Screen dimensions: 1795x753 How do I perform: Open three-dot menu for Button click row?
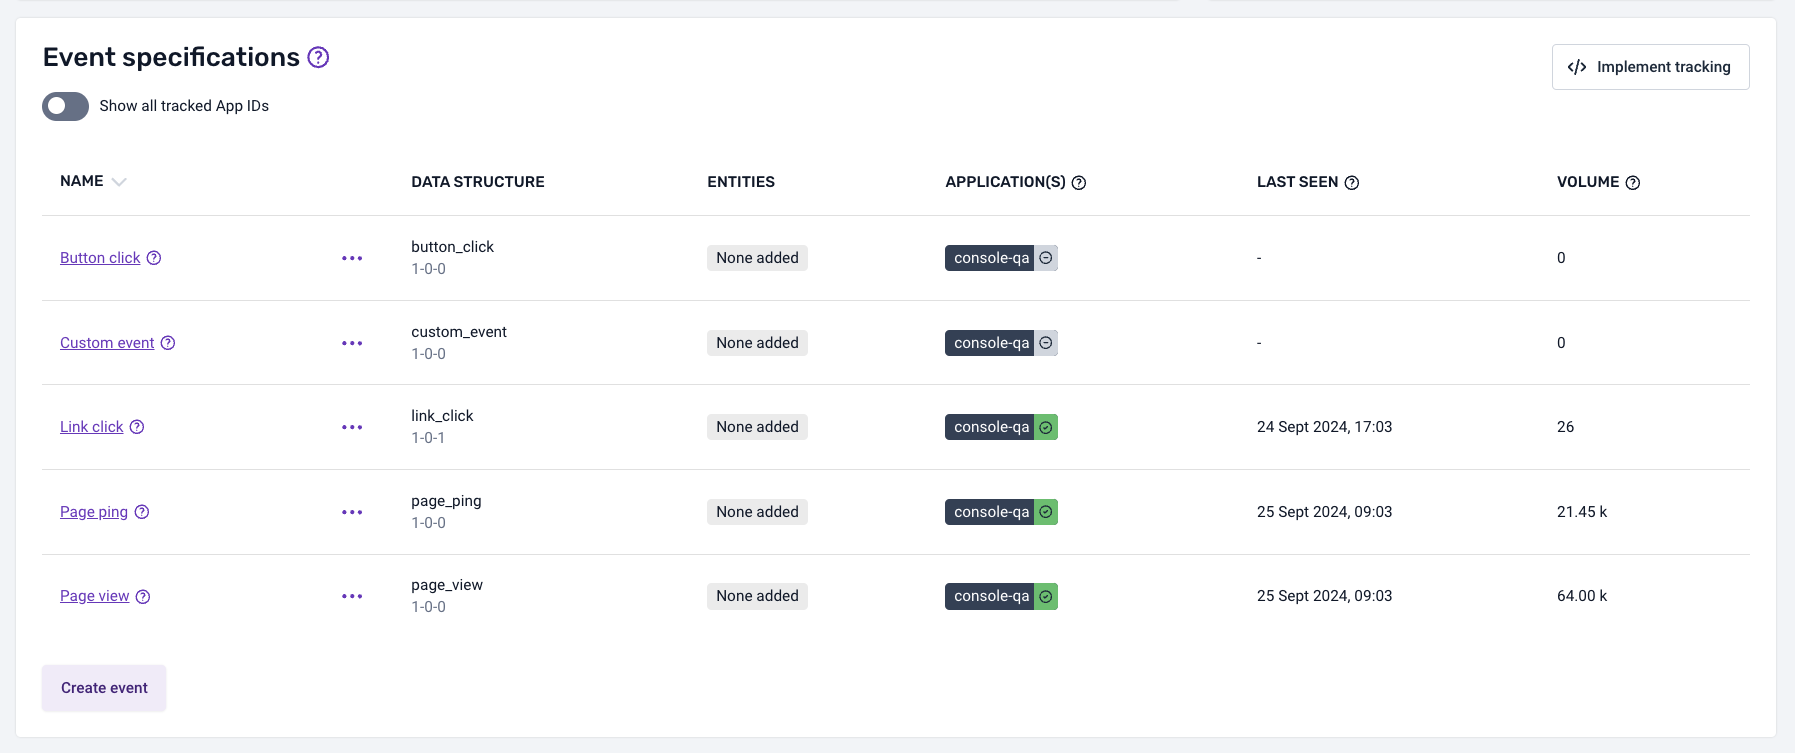tap(352, 258)
